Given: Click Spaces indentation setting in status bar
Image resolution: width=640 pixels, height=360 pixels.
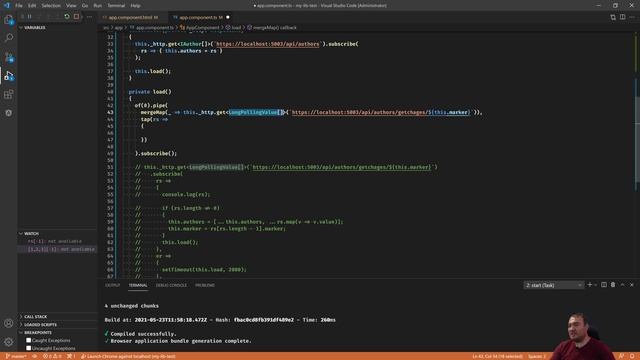Looking at the screenshot, I should [x=537, y=356].
